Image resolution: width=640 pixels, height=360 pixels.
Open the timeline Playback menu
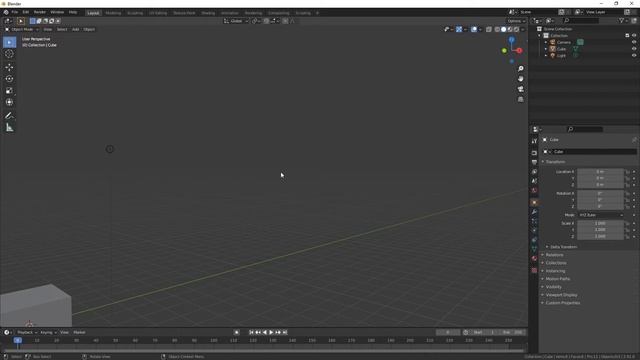[x=27, y=333]
